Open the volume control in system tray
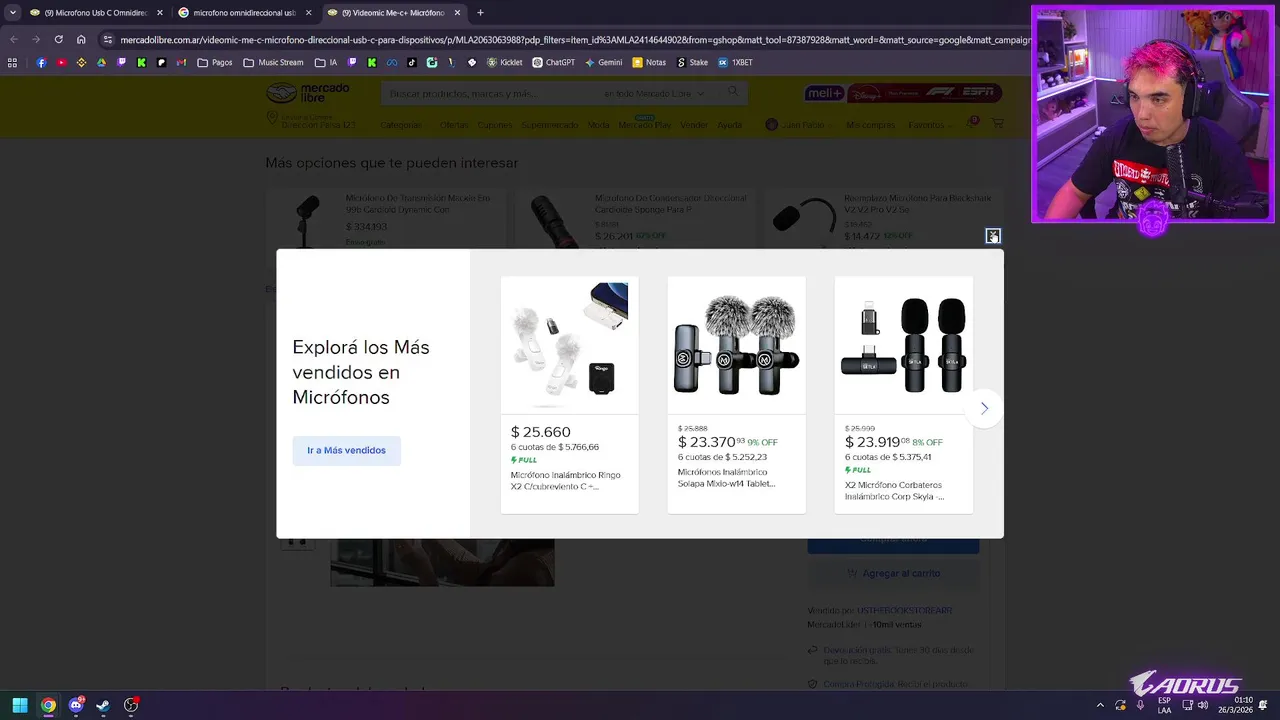 (1202, 705)
